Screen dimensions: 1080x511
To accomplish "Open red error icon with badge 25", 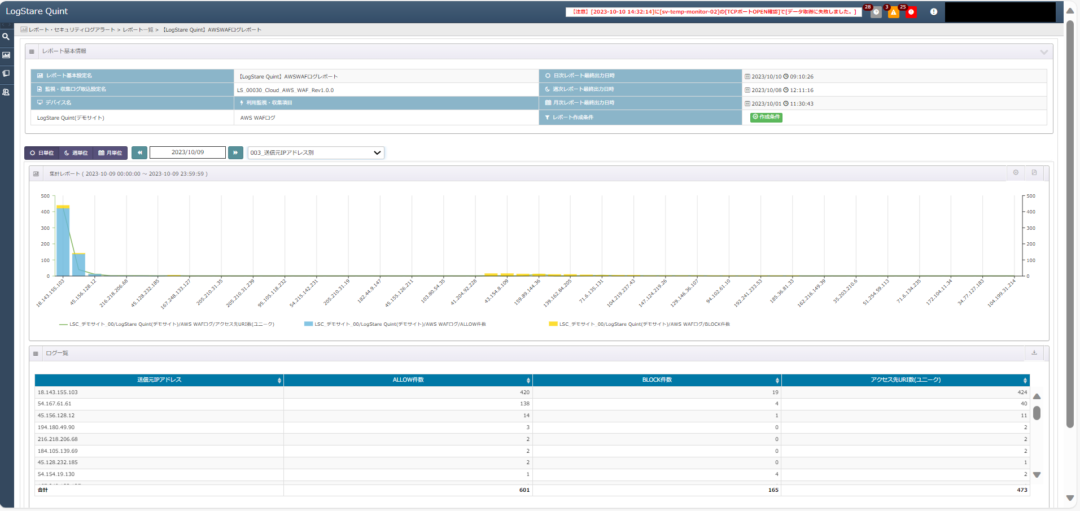I will coord(911,12).
